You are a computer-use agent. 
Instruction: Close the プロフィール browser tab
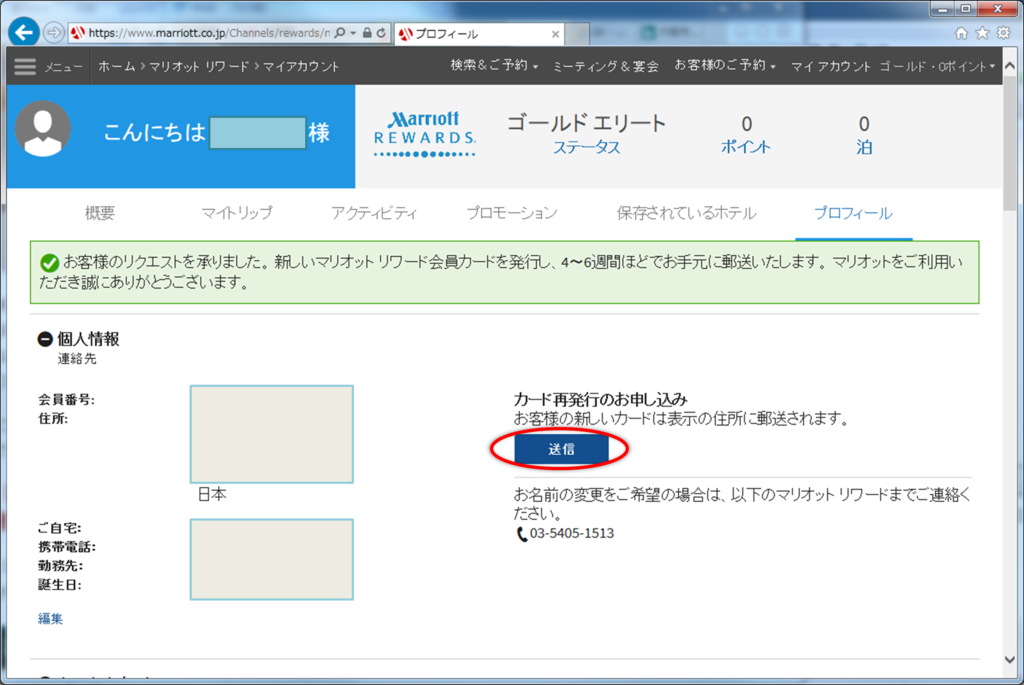pyautogui.click(x=555, y=34)
